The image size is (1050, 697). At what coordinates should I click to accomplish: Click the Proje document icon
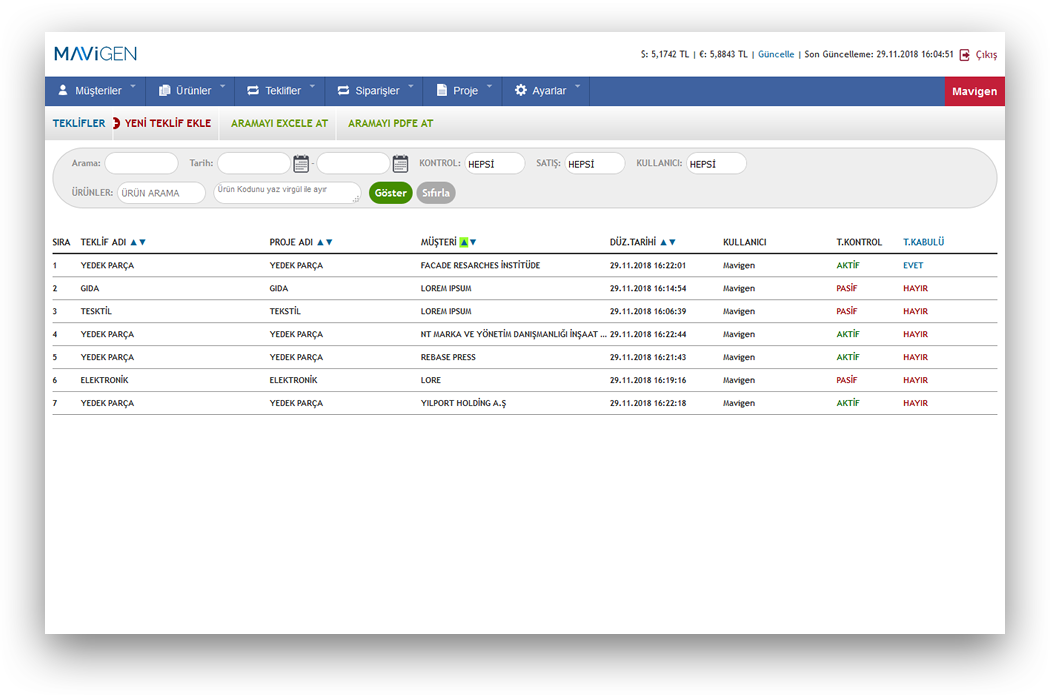tap(441, 91)
